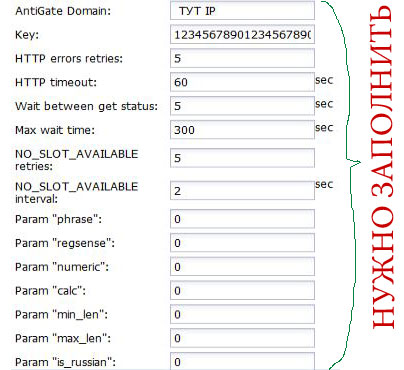Select the Param "calc" input field

(x=242, y=290)
